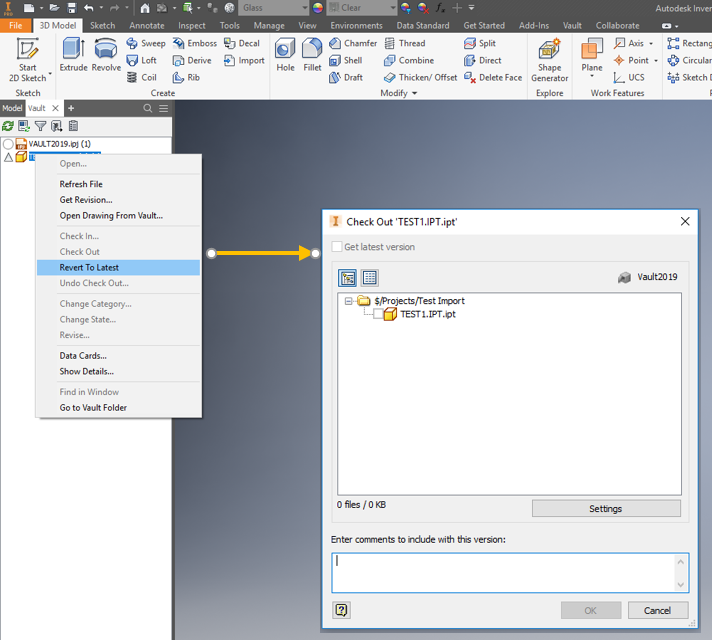Screen dimensions: 712x640
Task: Refresh the Vault browser panel
Action: click(x=8, y=126)
